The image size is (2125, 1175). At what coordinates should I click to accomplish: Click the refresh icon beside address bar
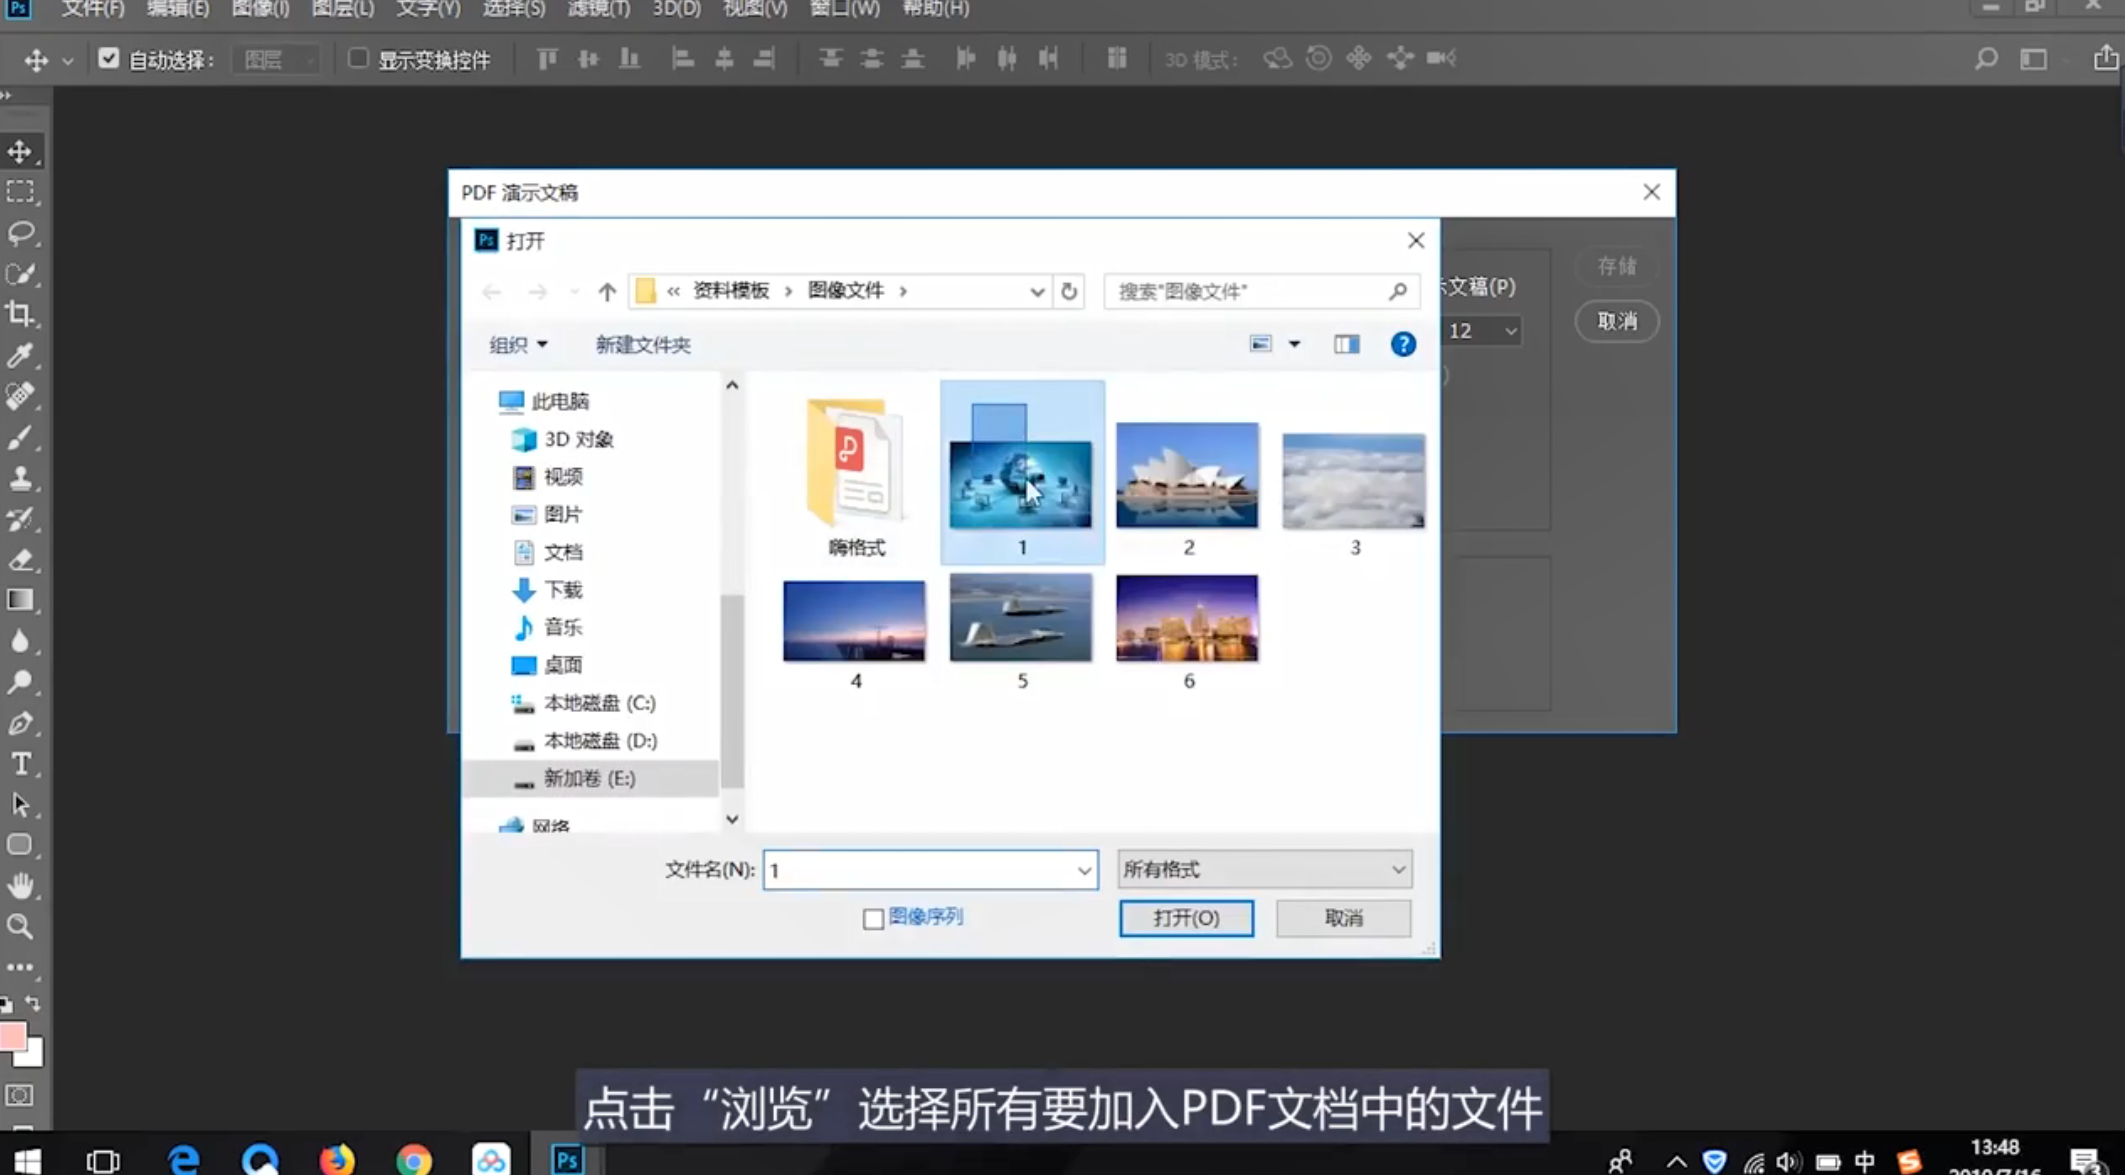click(x=1069, y=291)
